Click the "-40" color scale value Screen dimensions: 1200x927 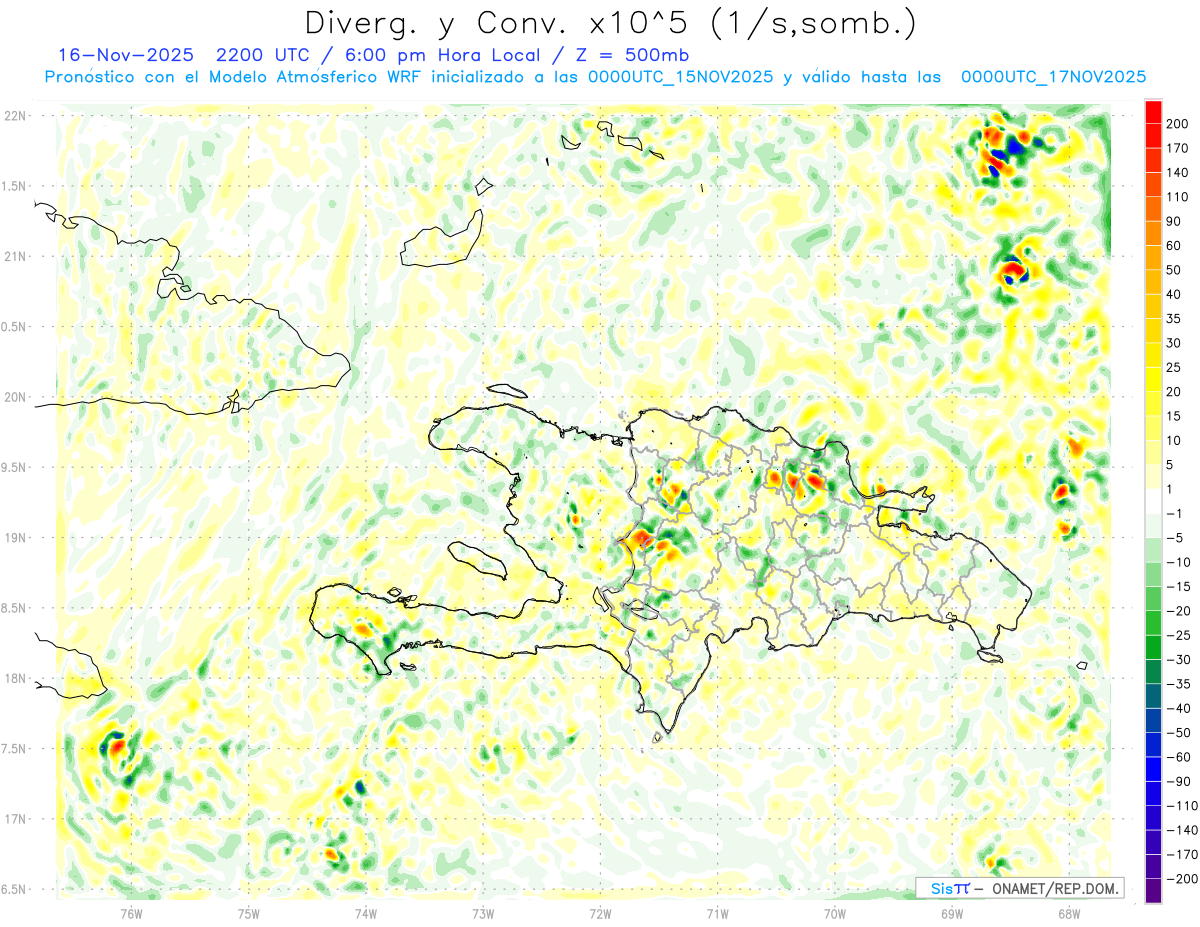pyautogui.click(x=1180, y=708)
